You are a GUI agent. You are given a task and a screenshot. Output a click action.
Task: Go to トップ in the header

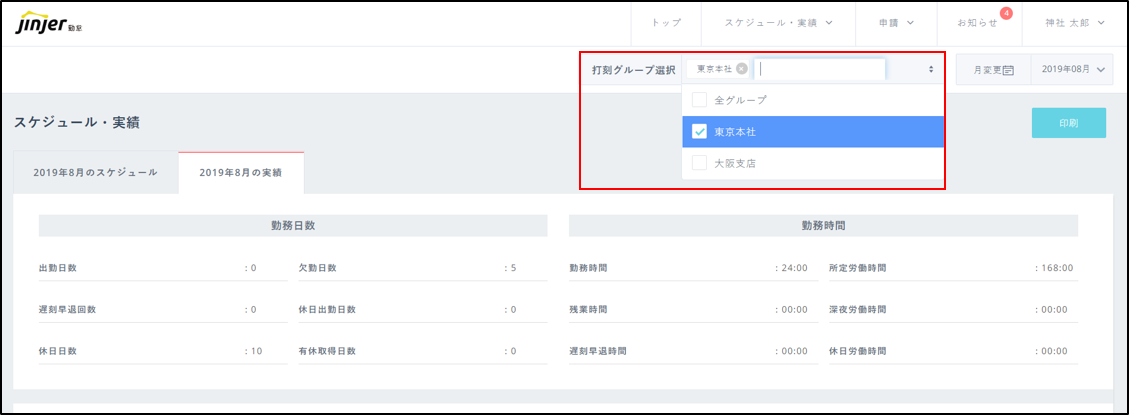(x=666, y=23)
